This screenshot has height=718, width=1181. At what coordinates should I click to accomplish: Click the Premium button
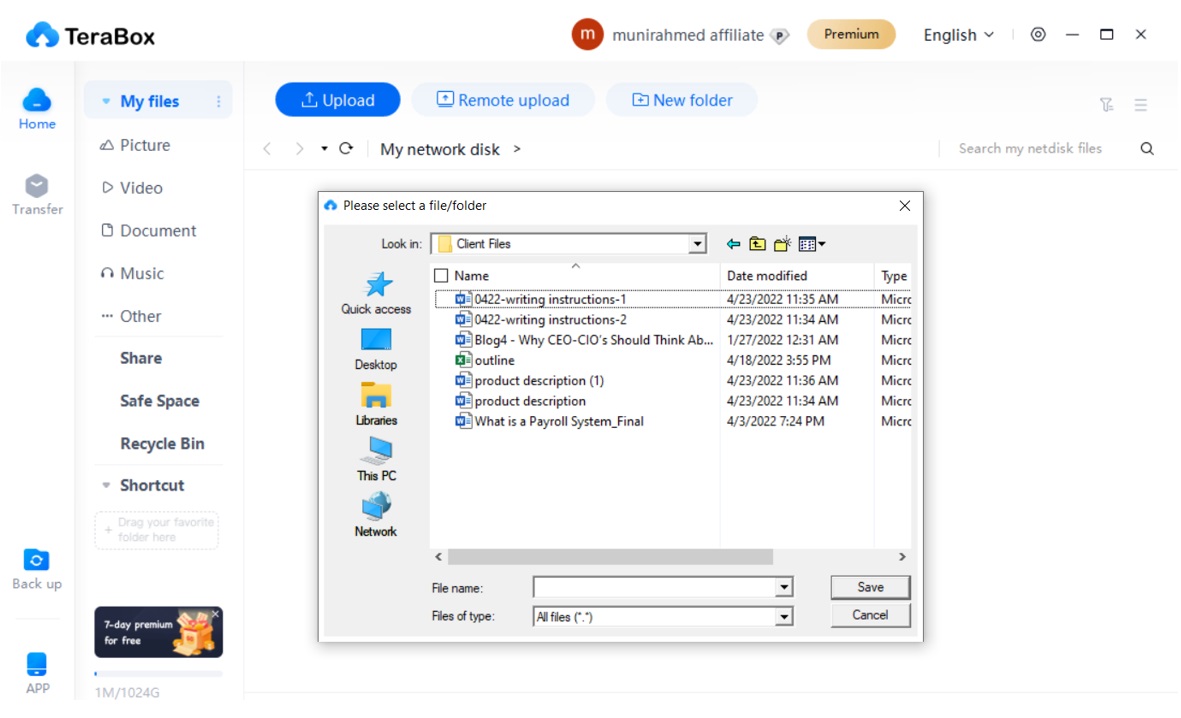851,35
